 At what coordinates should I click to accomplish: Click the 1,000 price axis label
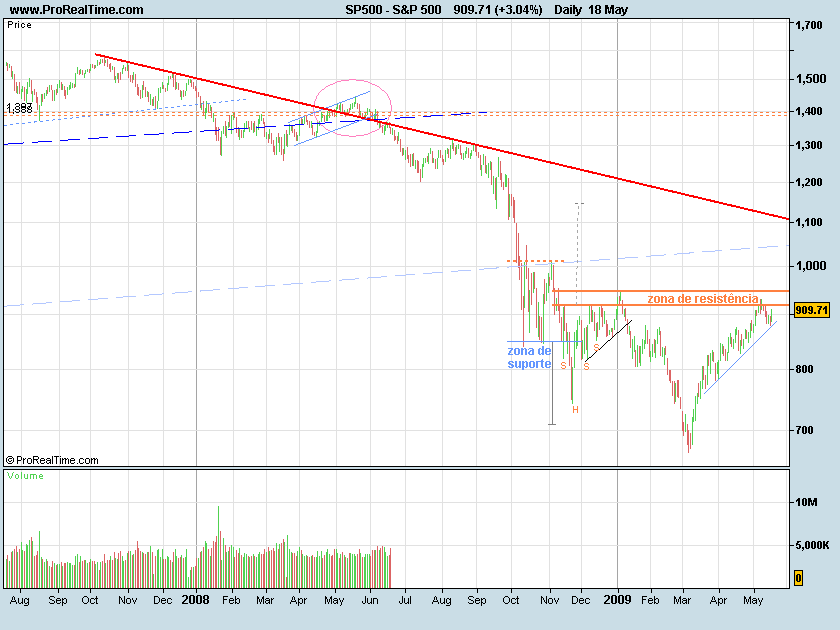click(811, 266)
